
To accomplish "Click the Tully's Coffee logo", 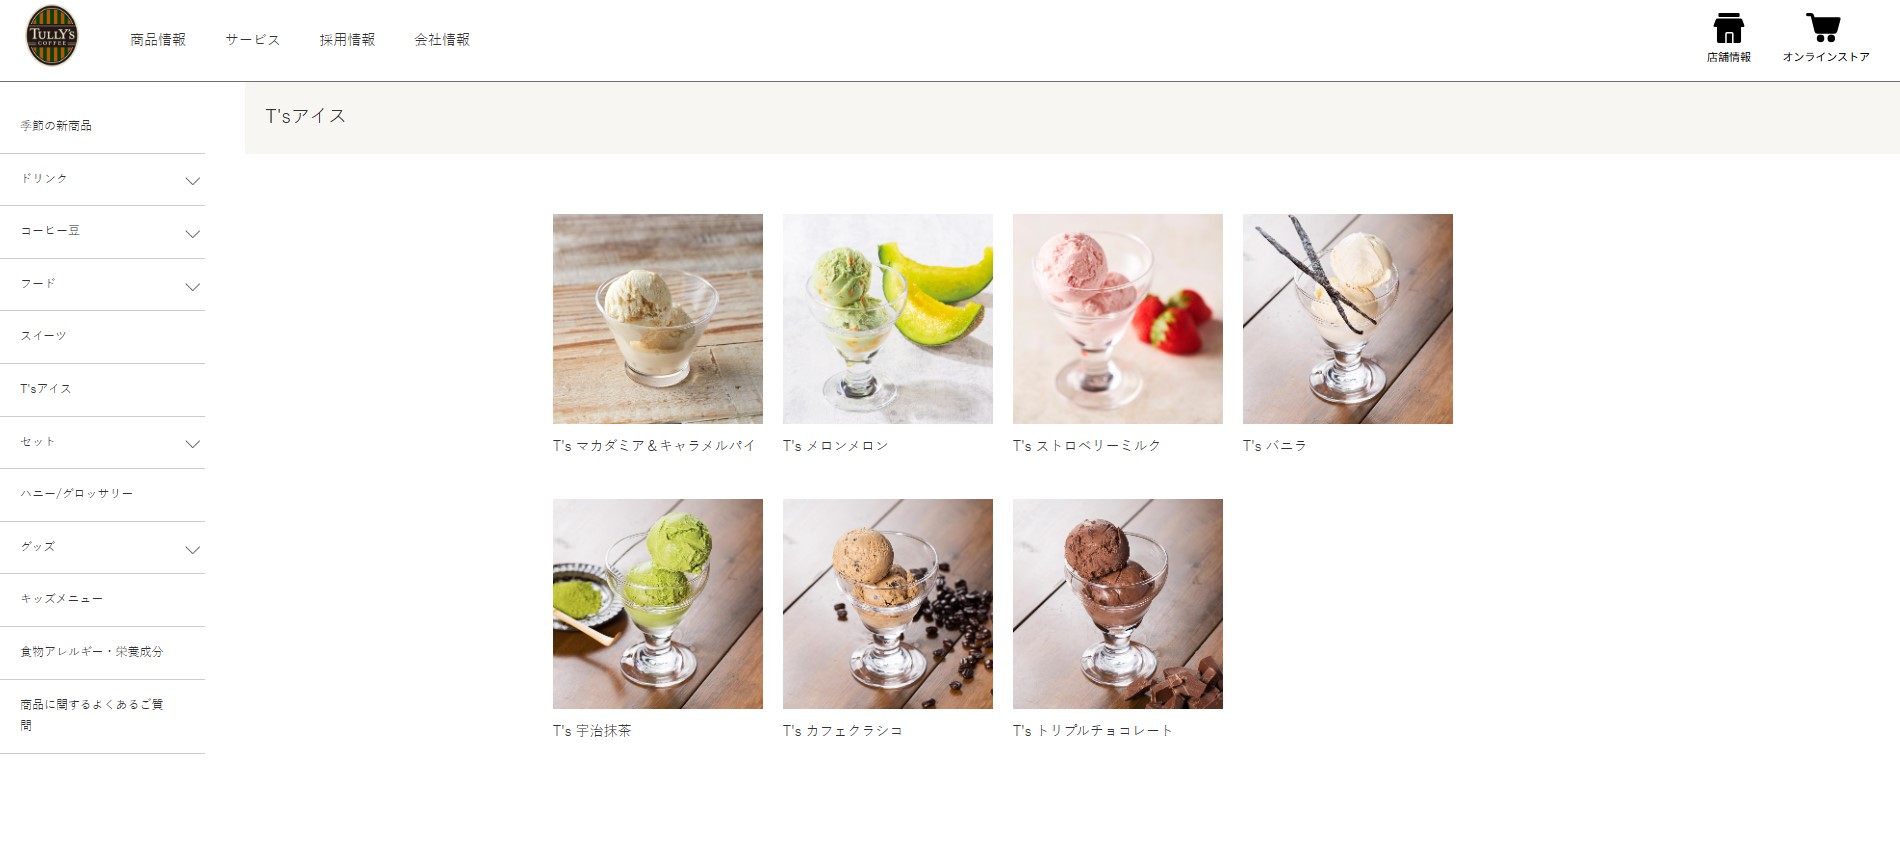I will [52, 36].
